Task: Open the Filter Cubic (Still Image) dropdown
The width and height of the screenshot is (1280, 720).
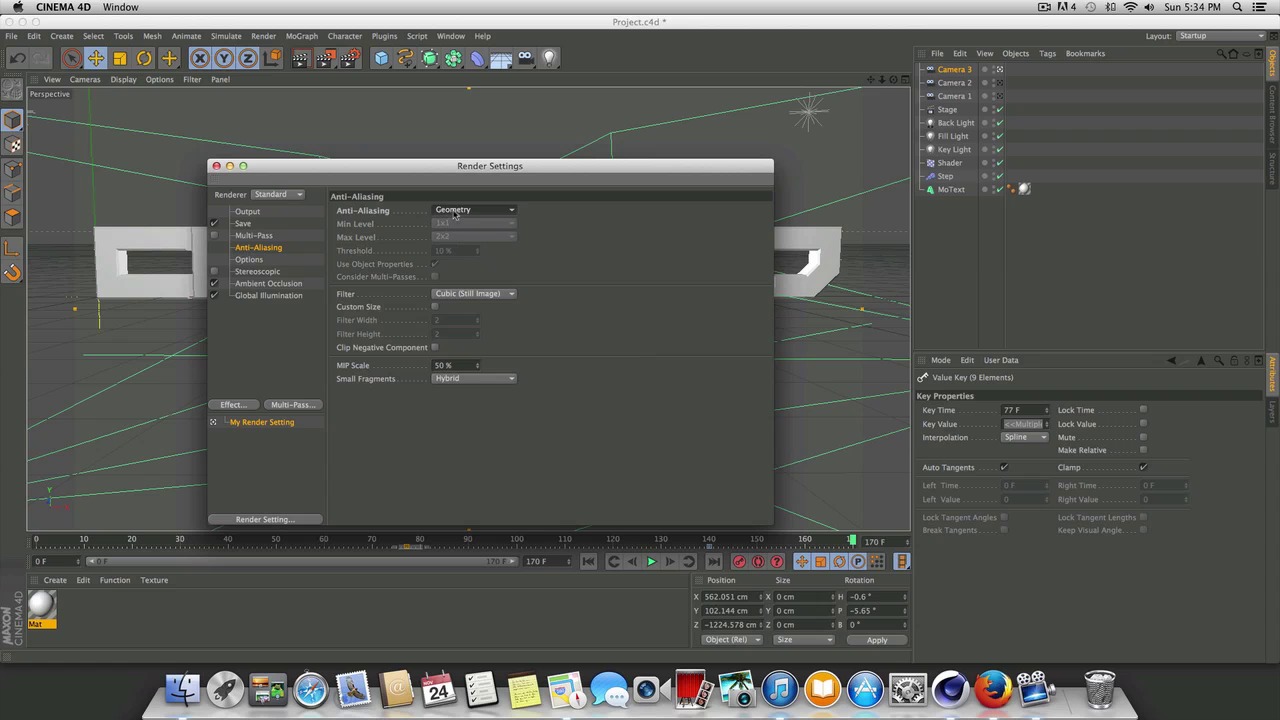Action: coord(475,294)
